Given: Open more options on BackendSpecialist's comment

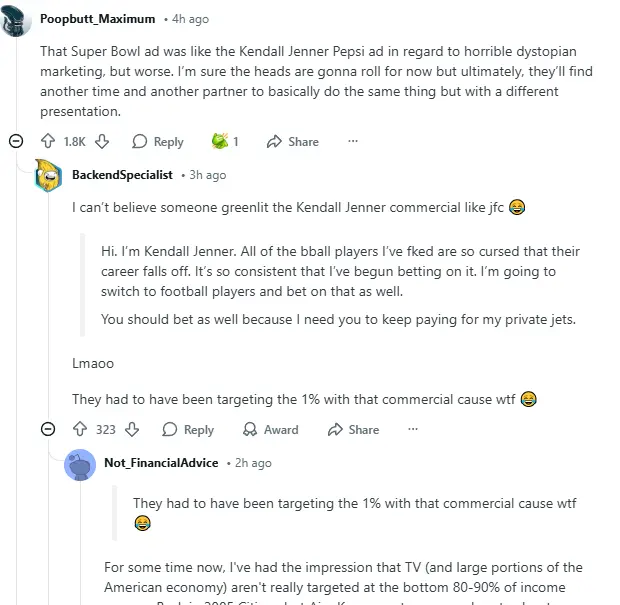Looking at the screenshot, I should pyautogui.click(x=413, y=430).
